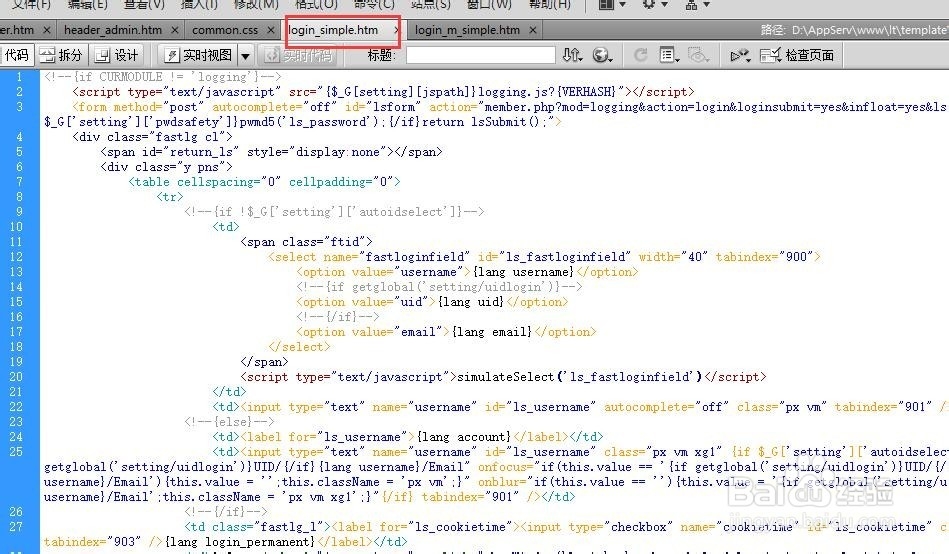Close the common.css tab

(x=271, y=30)
